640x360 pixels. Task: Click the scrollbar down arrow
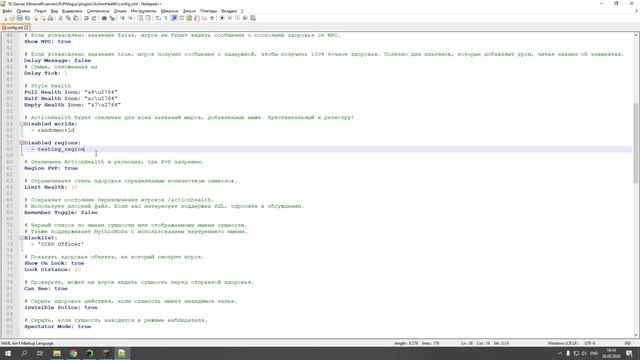click(x=636, y=335)
